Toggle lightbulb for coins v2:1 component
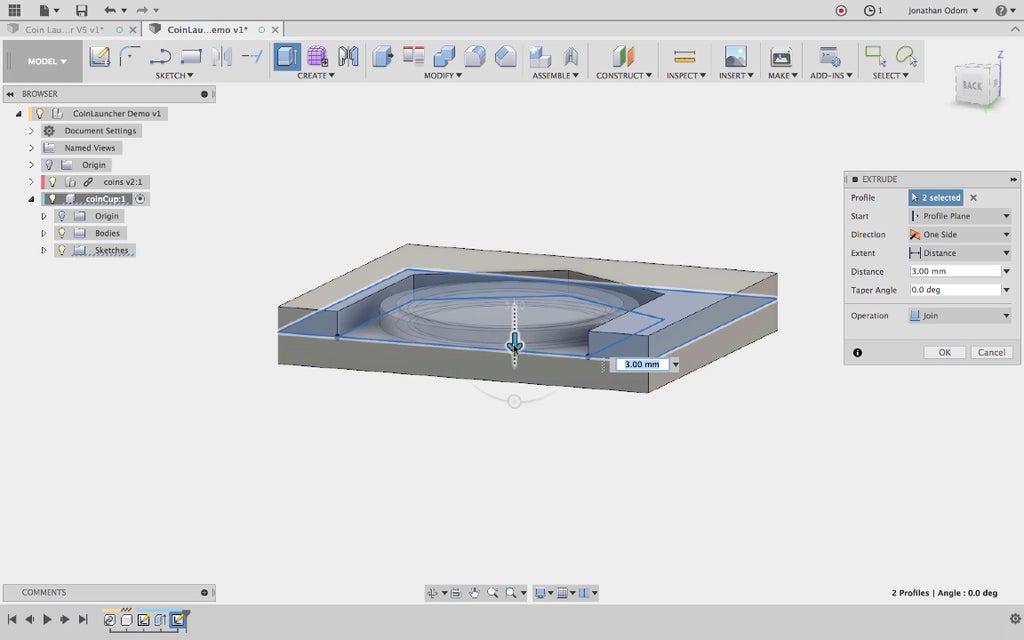The width and height of the screenshot is (1024, 640). (x=52, y=182)
